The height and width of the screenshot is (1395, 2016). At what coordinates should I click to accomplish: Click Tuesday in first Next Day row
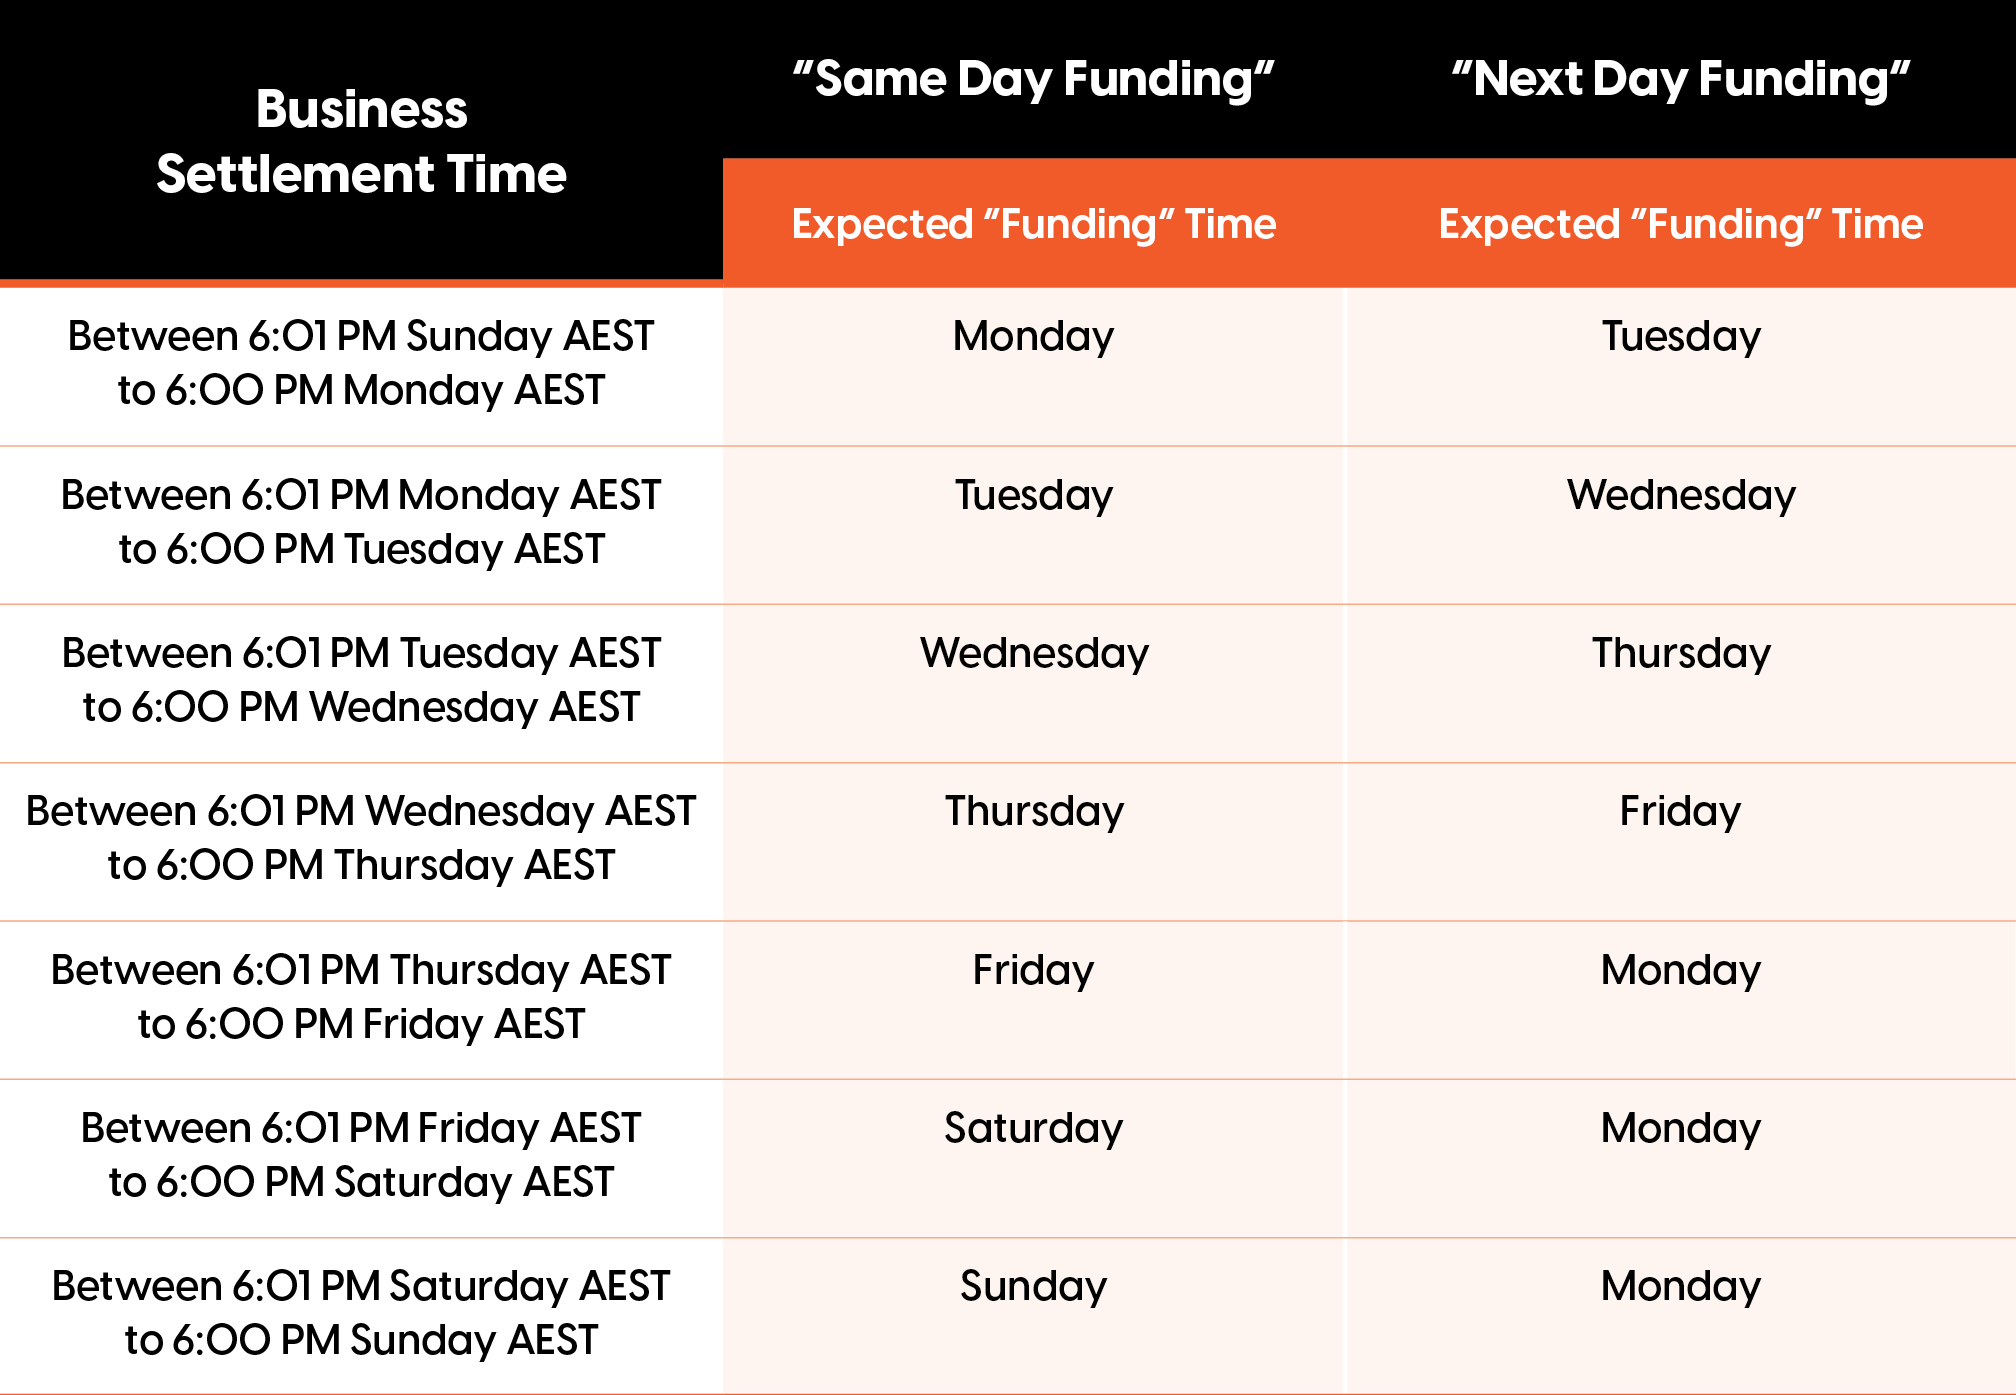click(1681, 336)
